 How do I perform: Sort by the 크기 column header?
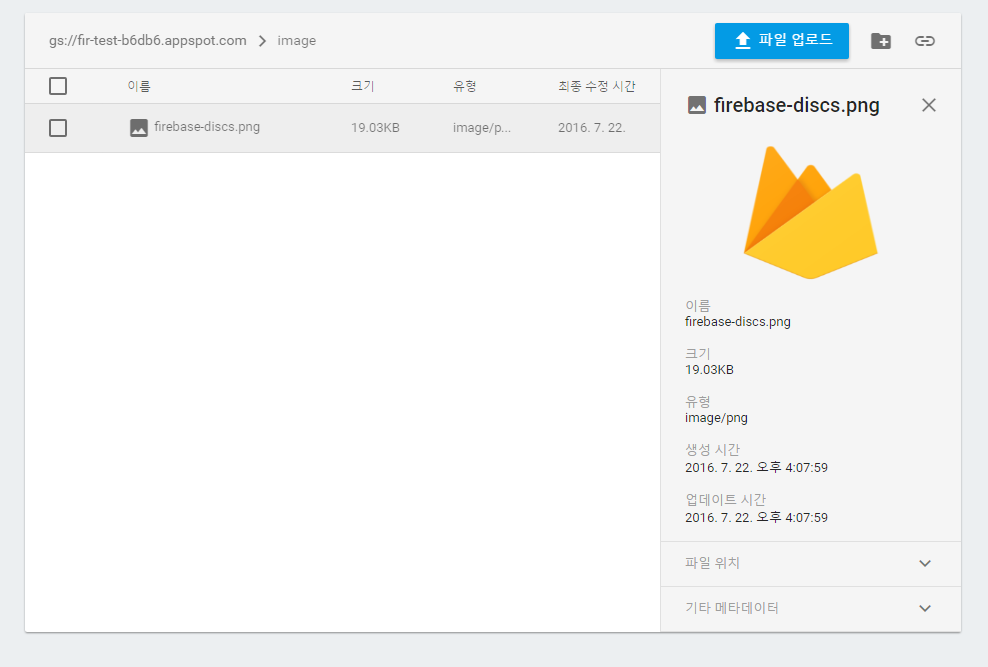click(362, 86)
